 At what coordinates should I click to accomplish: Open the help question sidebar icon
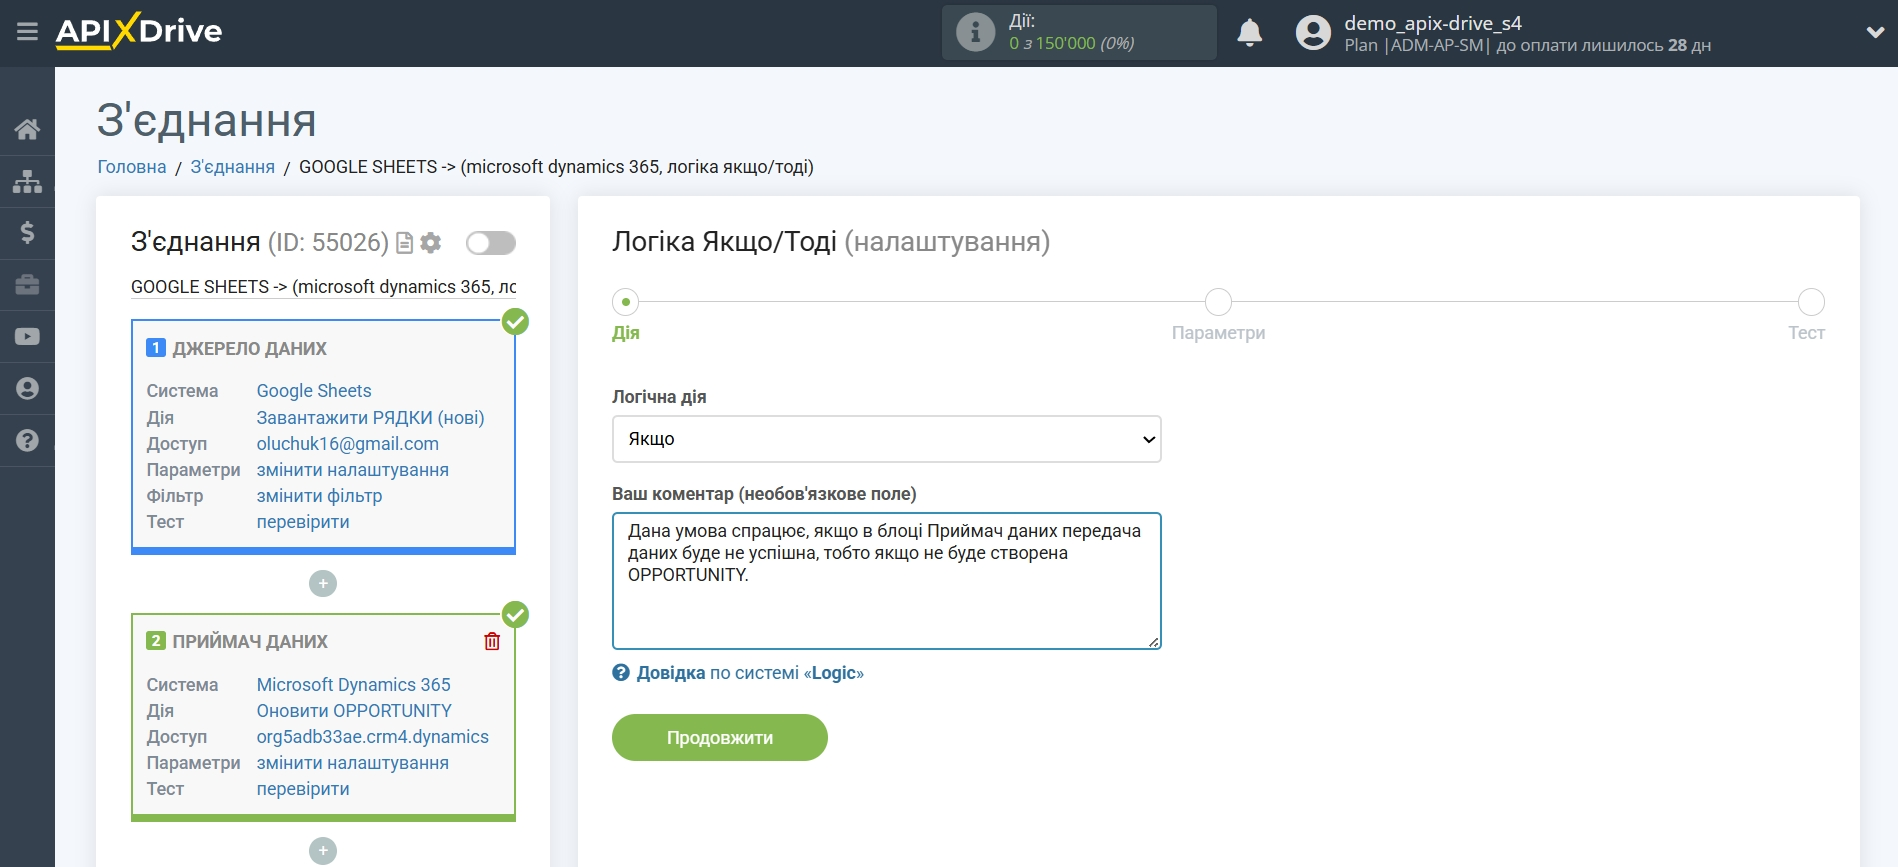click(x=27, y=440)
